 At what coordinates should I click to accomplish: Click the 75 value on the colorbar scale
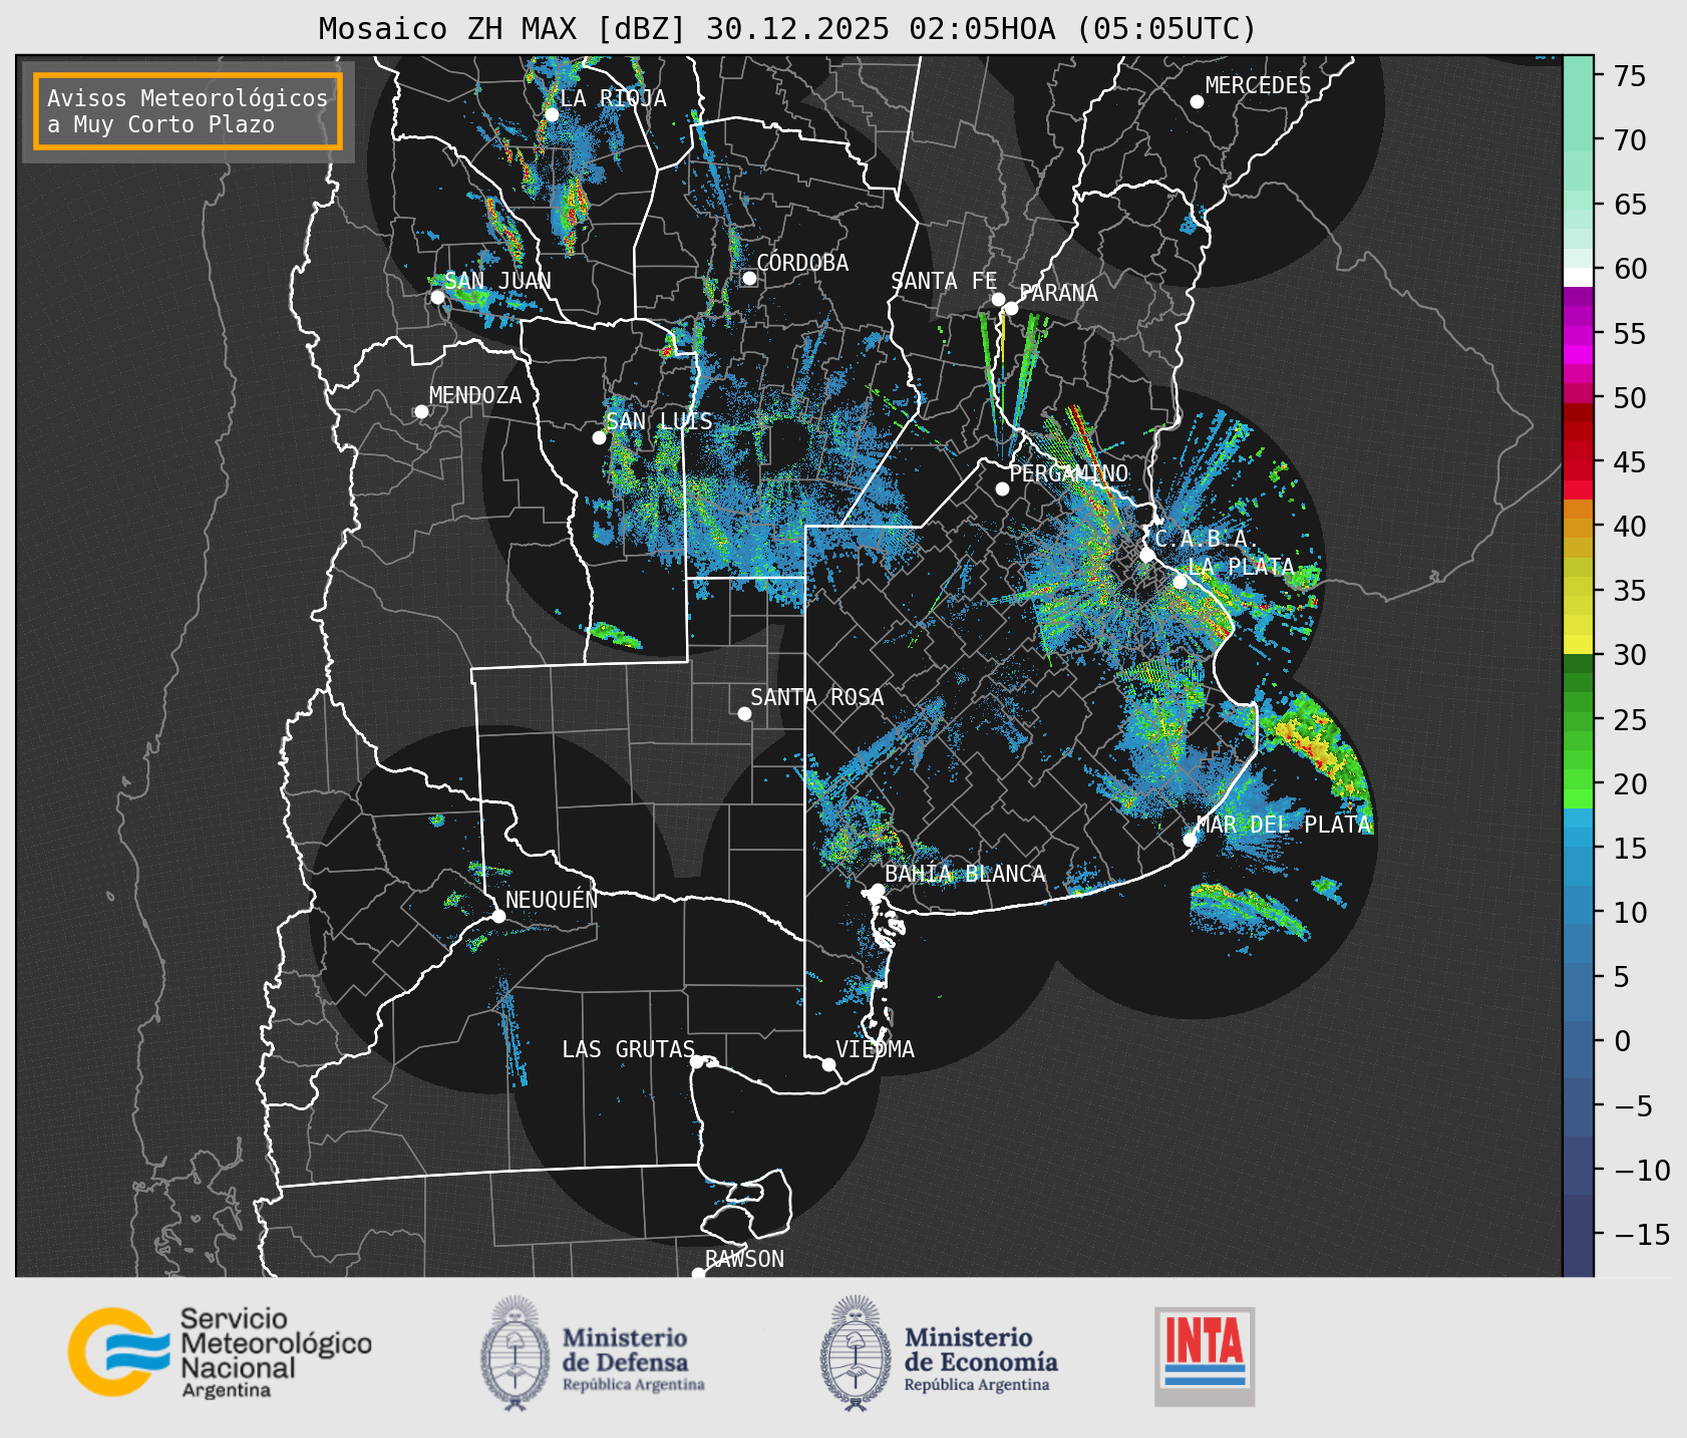point(1630,76)
